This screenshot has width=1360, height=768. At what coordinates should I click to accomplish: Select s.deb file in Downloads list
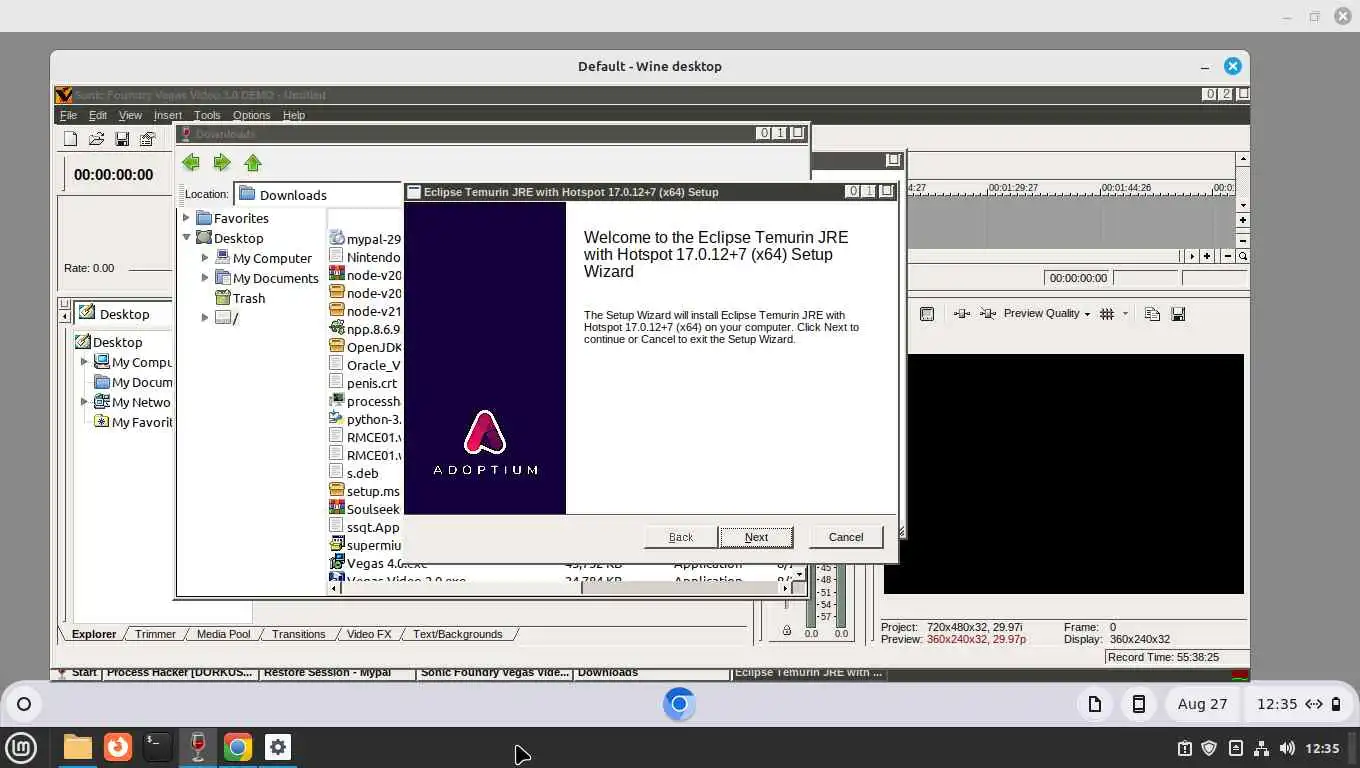pyautogui.click(x=355, y=473)
